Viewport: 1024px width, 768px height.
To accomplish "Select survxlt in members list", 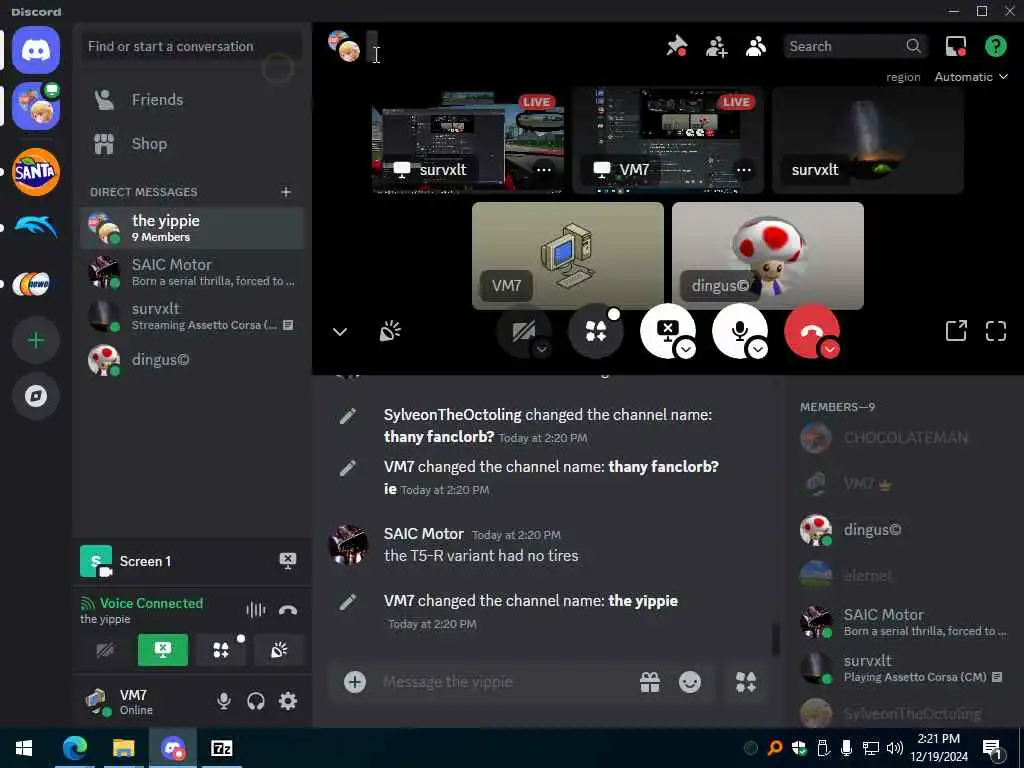I will point(903,668).
